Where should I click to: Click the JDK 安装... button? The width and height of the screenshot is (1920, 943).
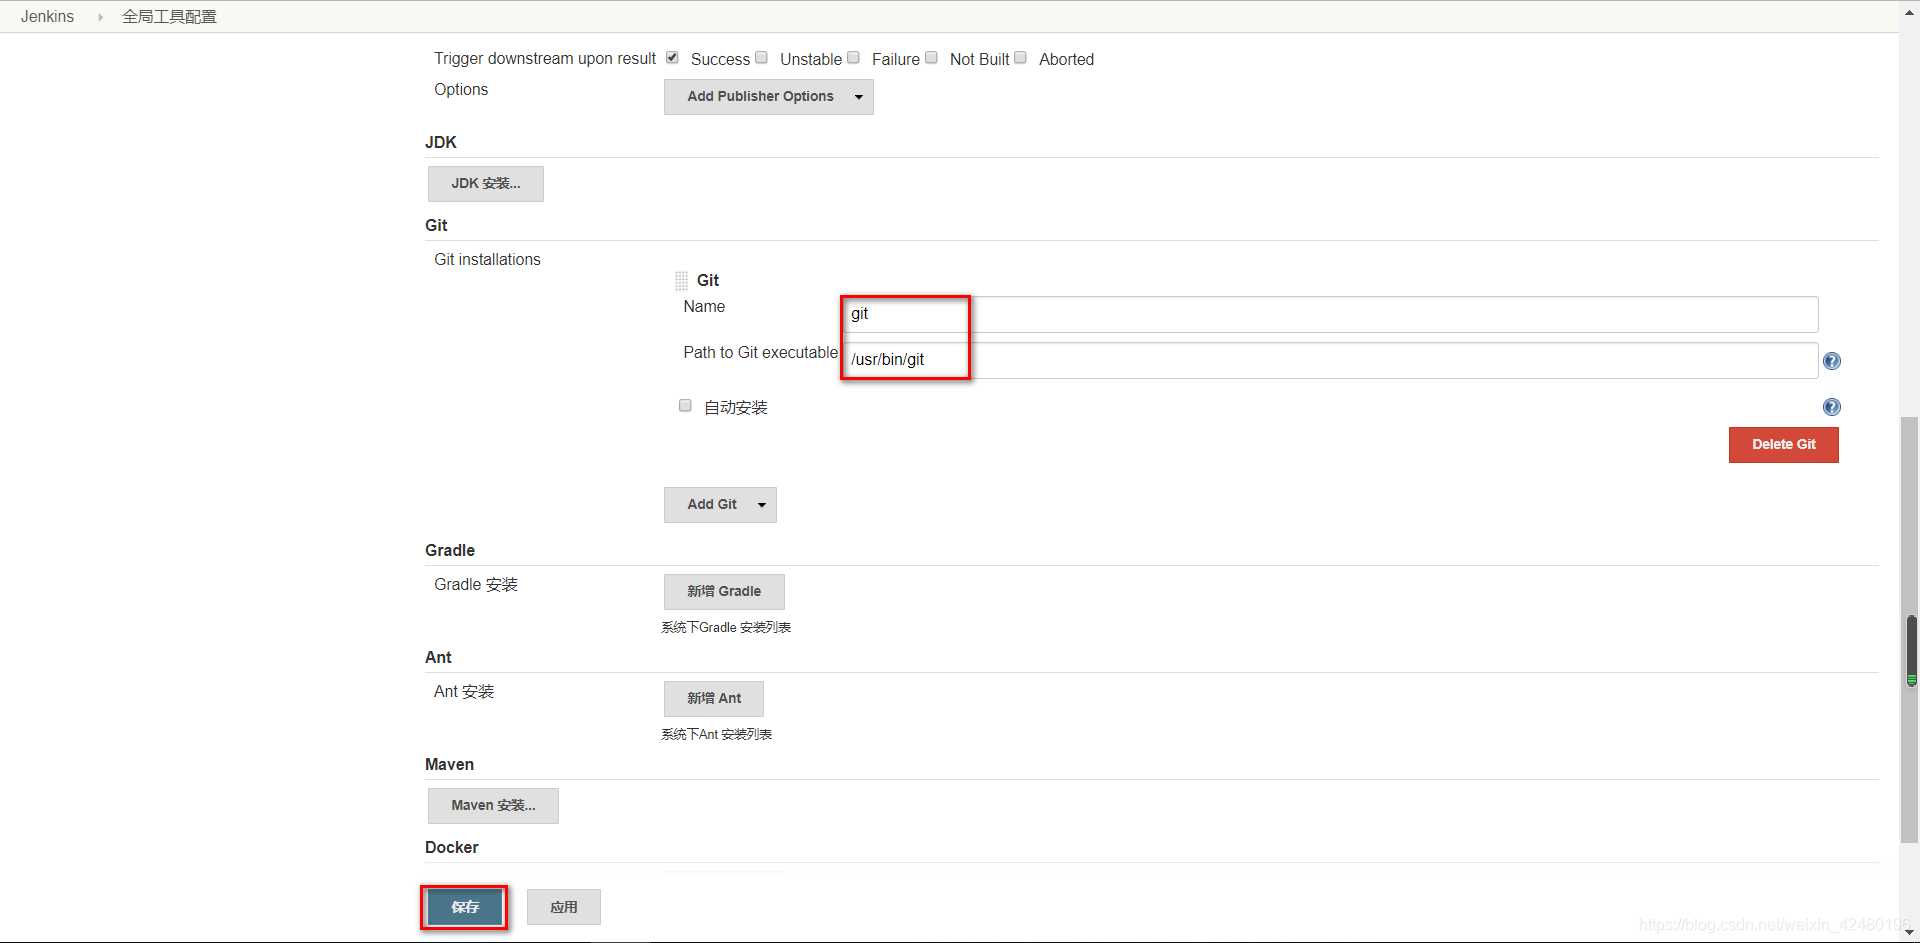486,184
